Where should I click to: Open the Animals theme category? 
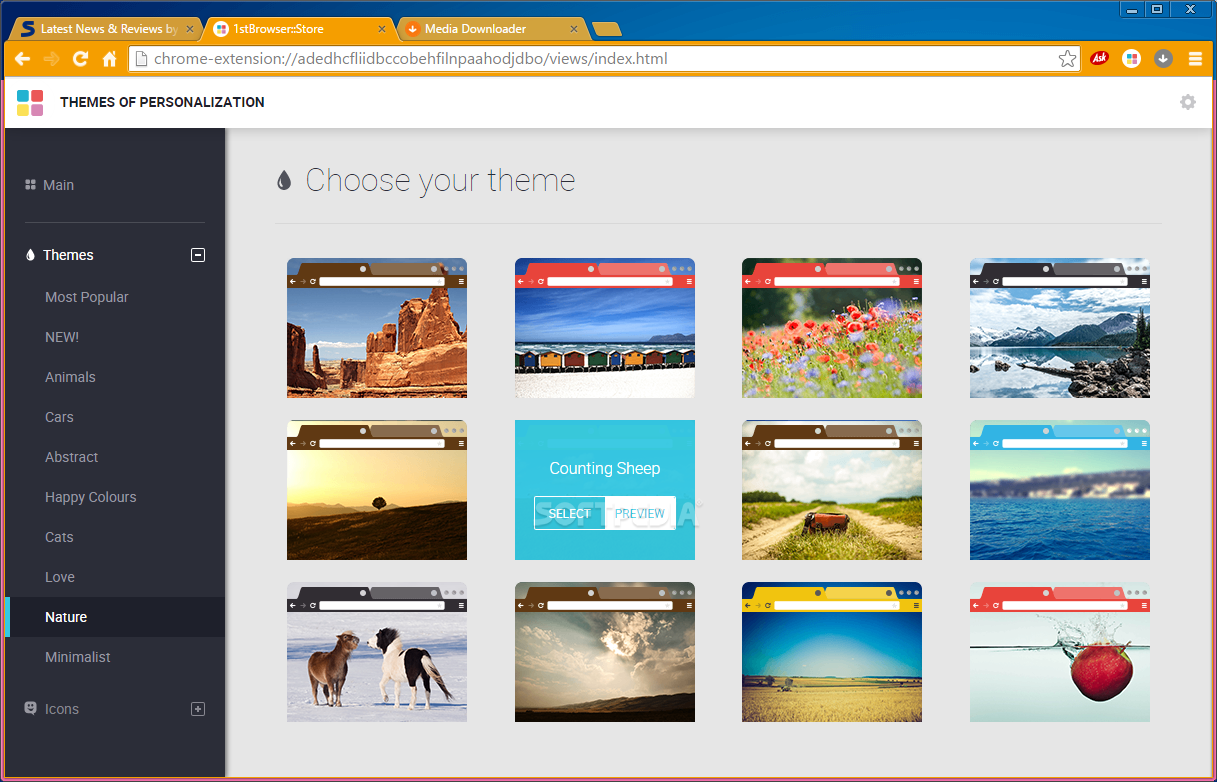coord(70,377)
